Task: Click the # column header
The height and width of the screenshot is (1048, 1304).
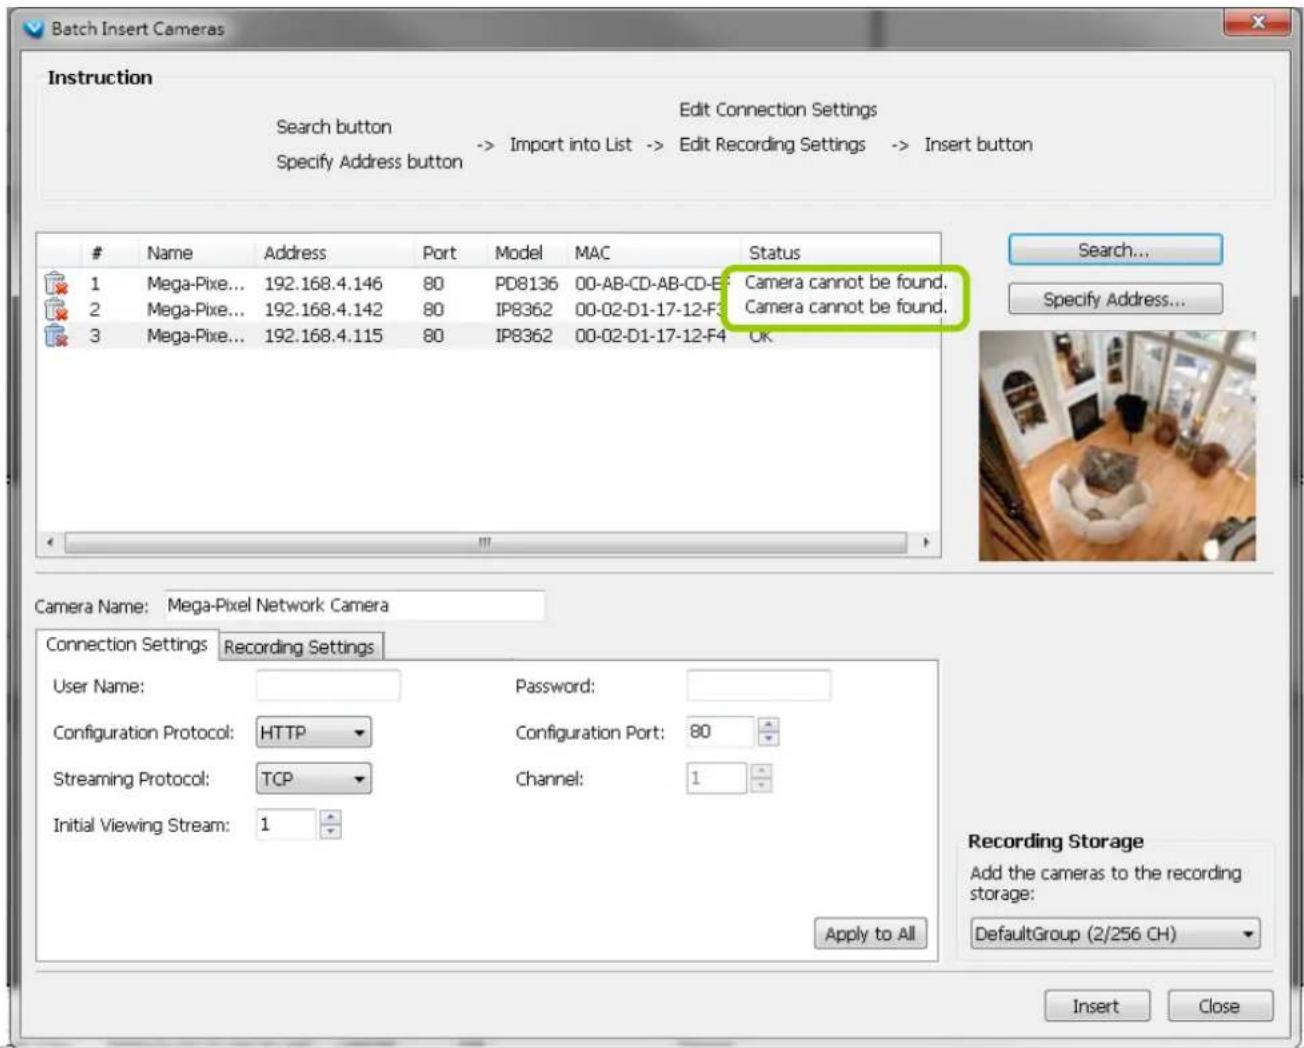Action: (96, 253)
